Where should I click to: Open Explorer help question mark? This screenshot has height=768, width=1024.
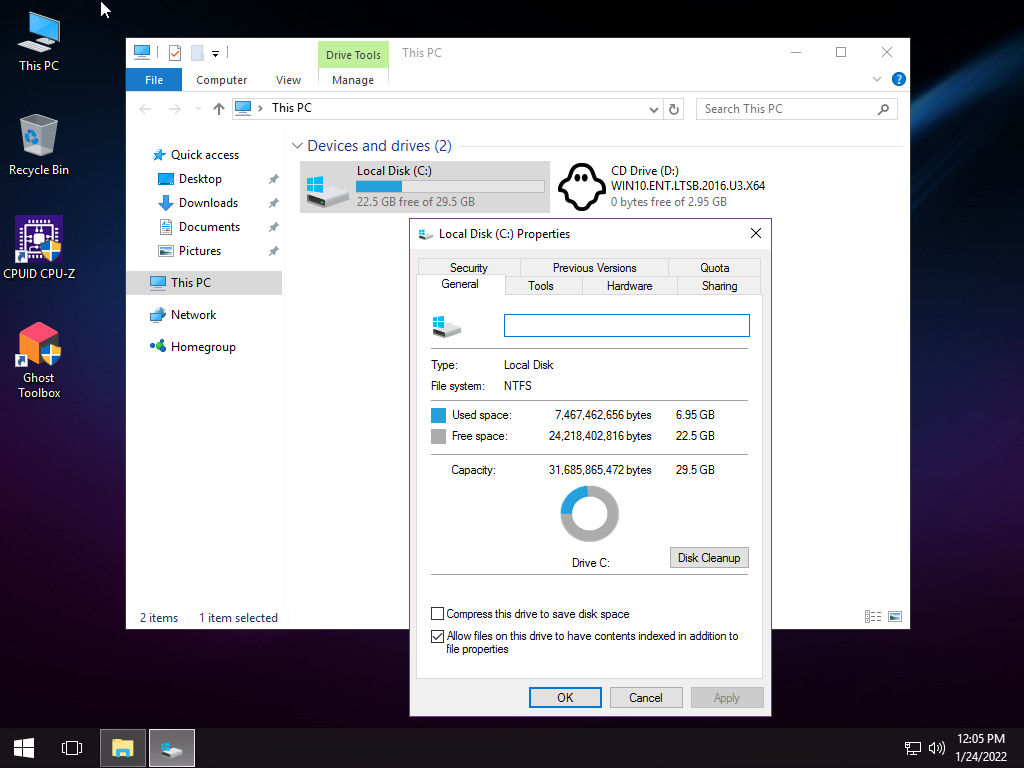(x=899, y=79)
